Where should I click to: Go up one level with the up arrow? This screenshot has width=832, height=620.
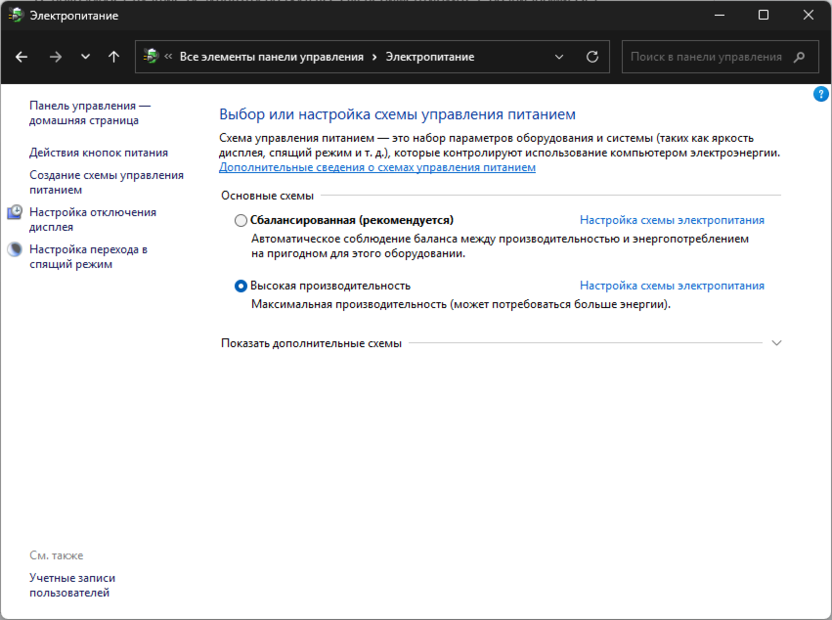114,57
